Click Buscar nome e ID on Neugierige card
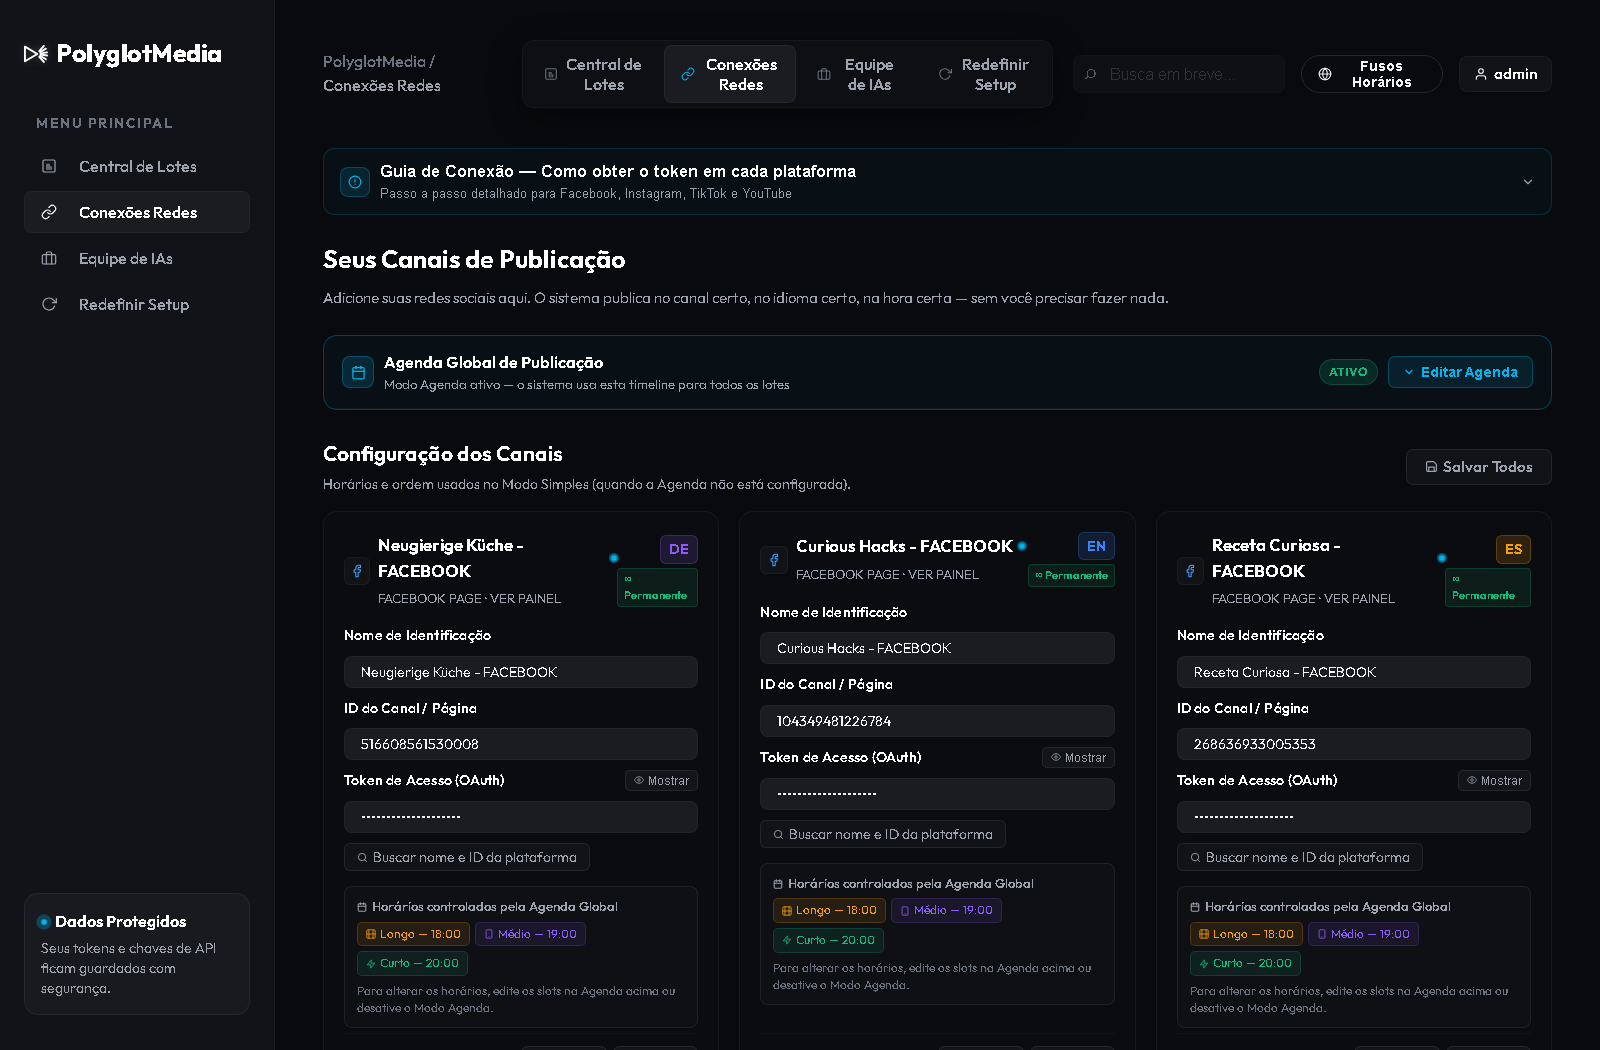Image resolution: width=1600 pixels, height=1050 pixels. (467, 857)
